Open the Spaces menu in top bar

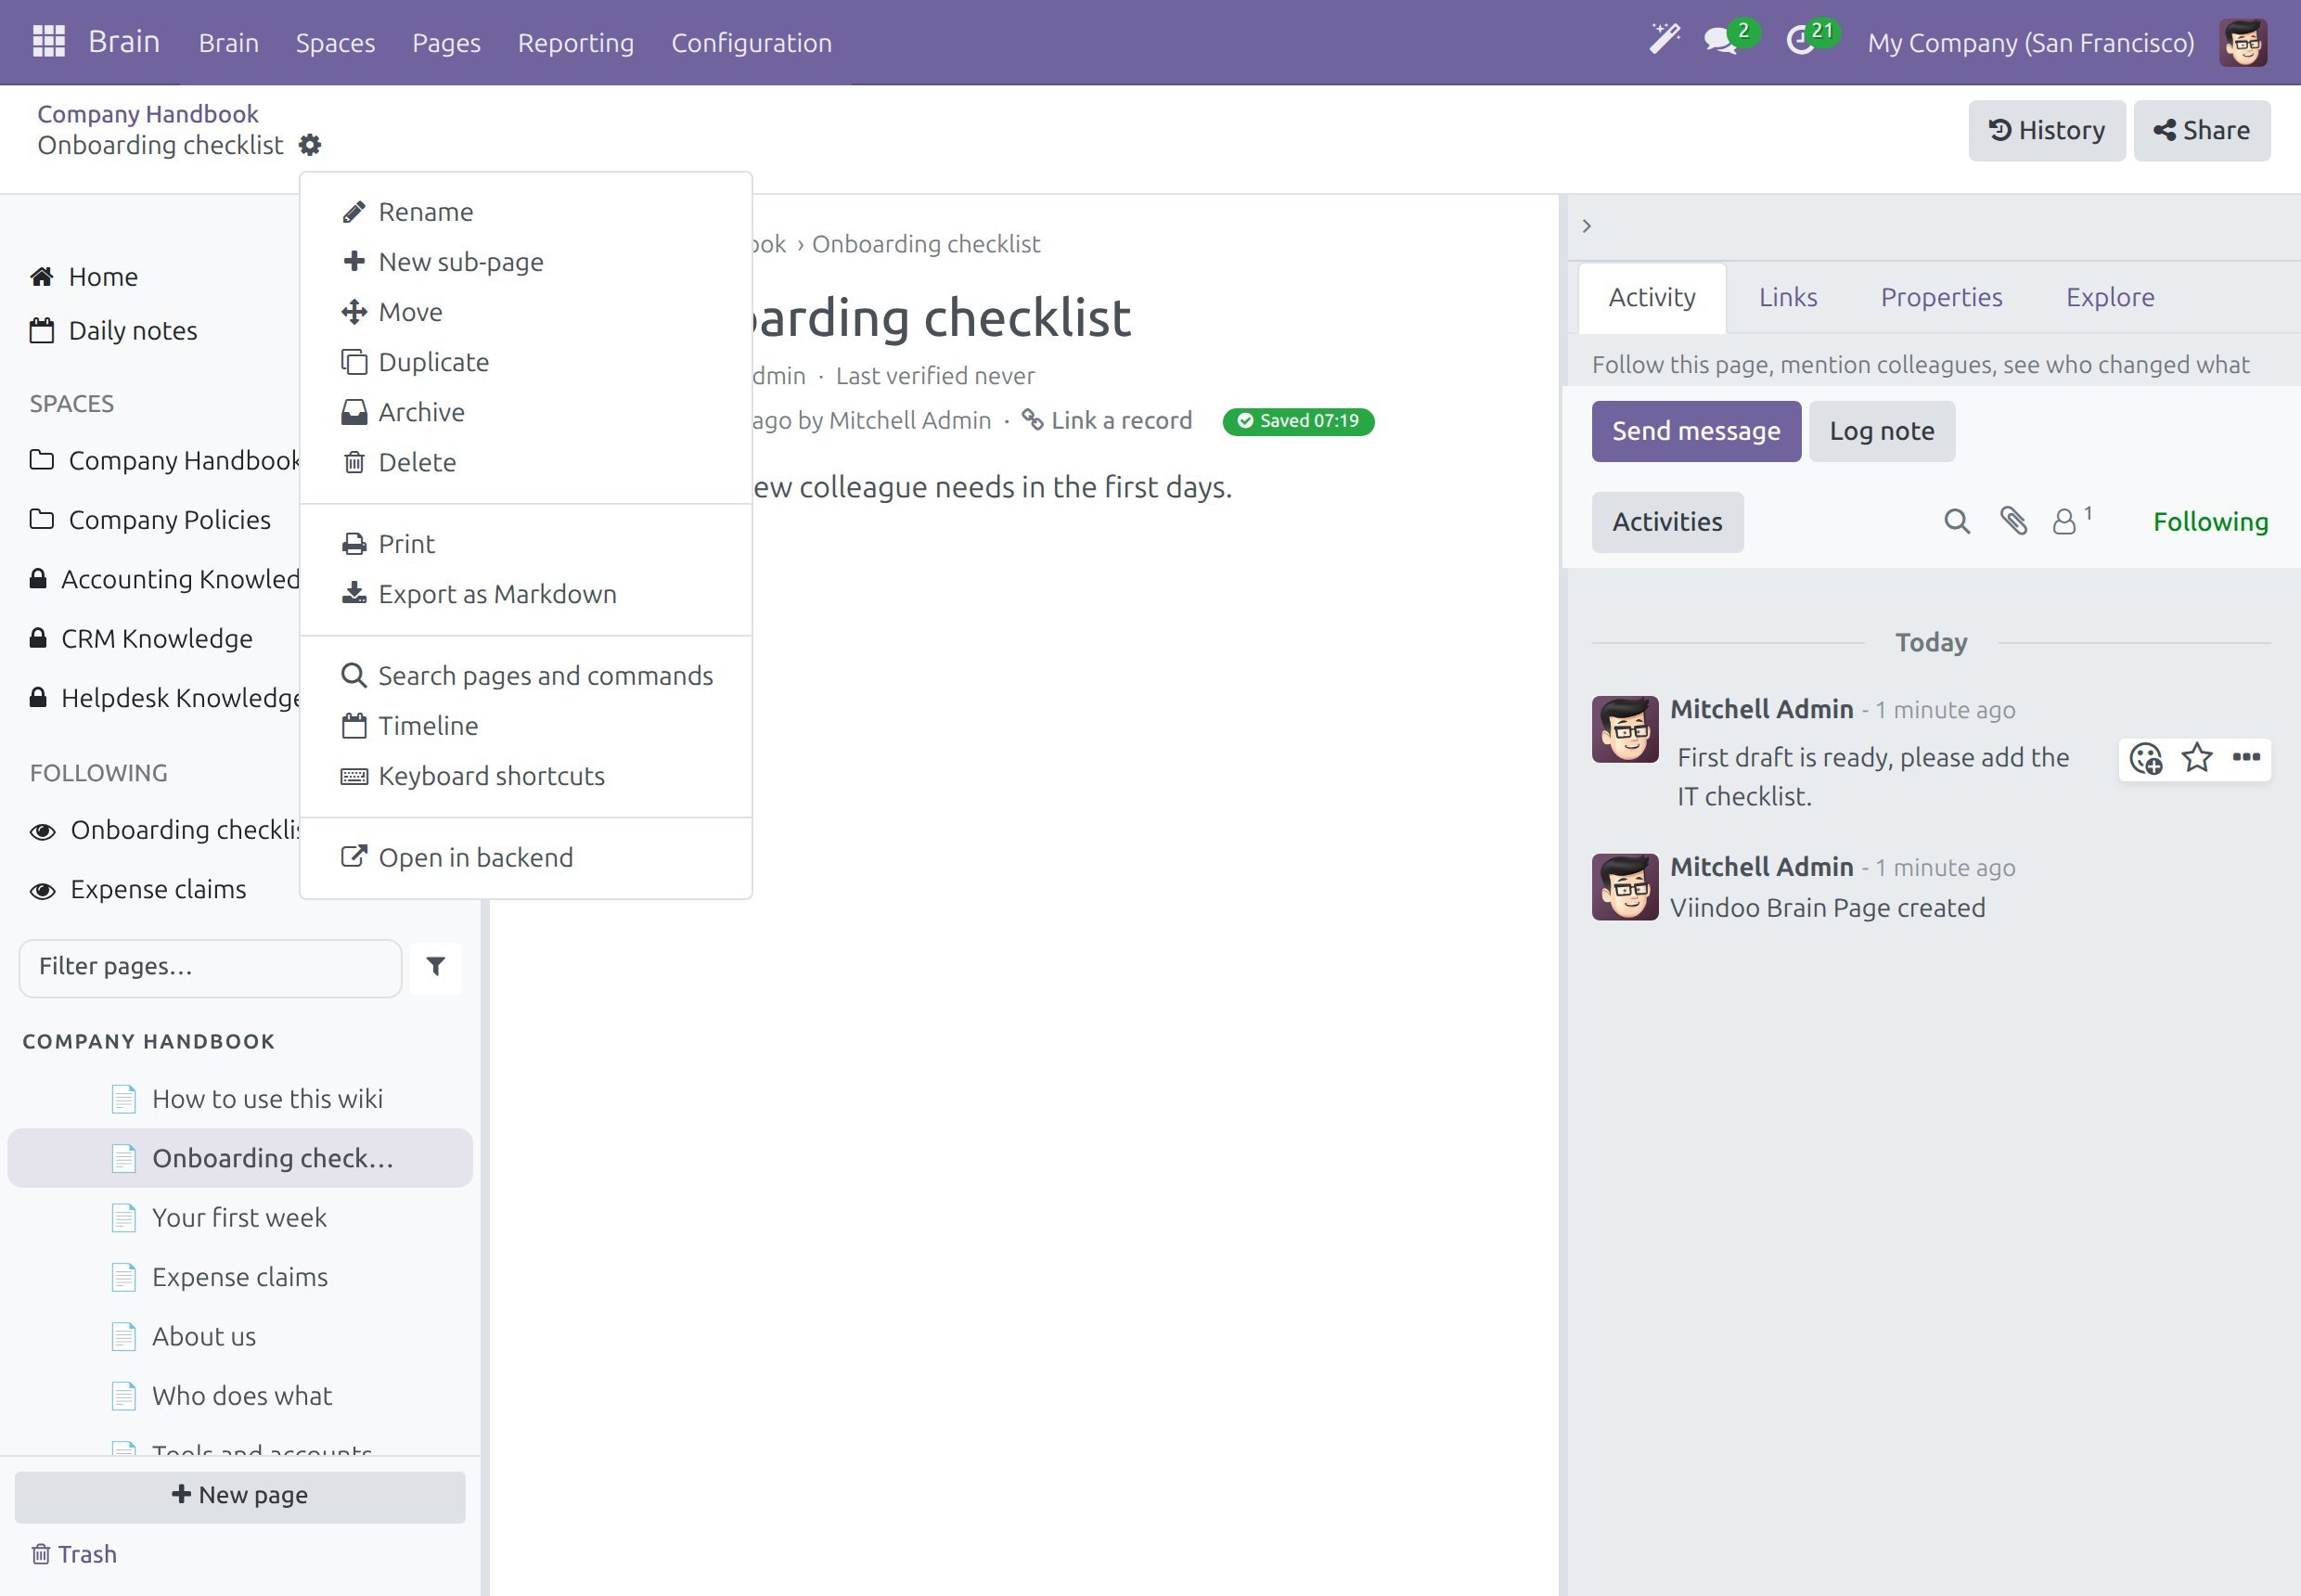[x=335, y=43]
